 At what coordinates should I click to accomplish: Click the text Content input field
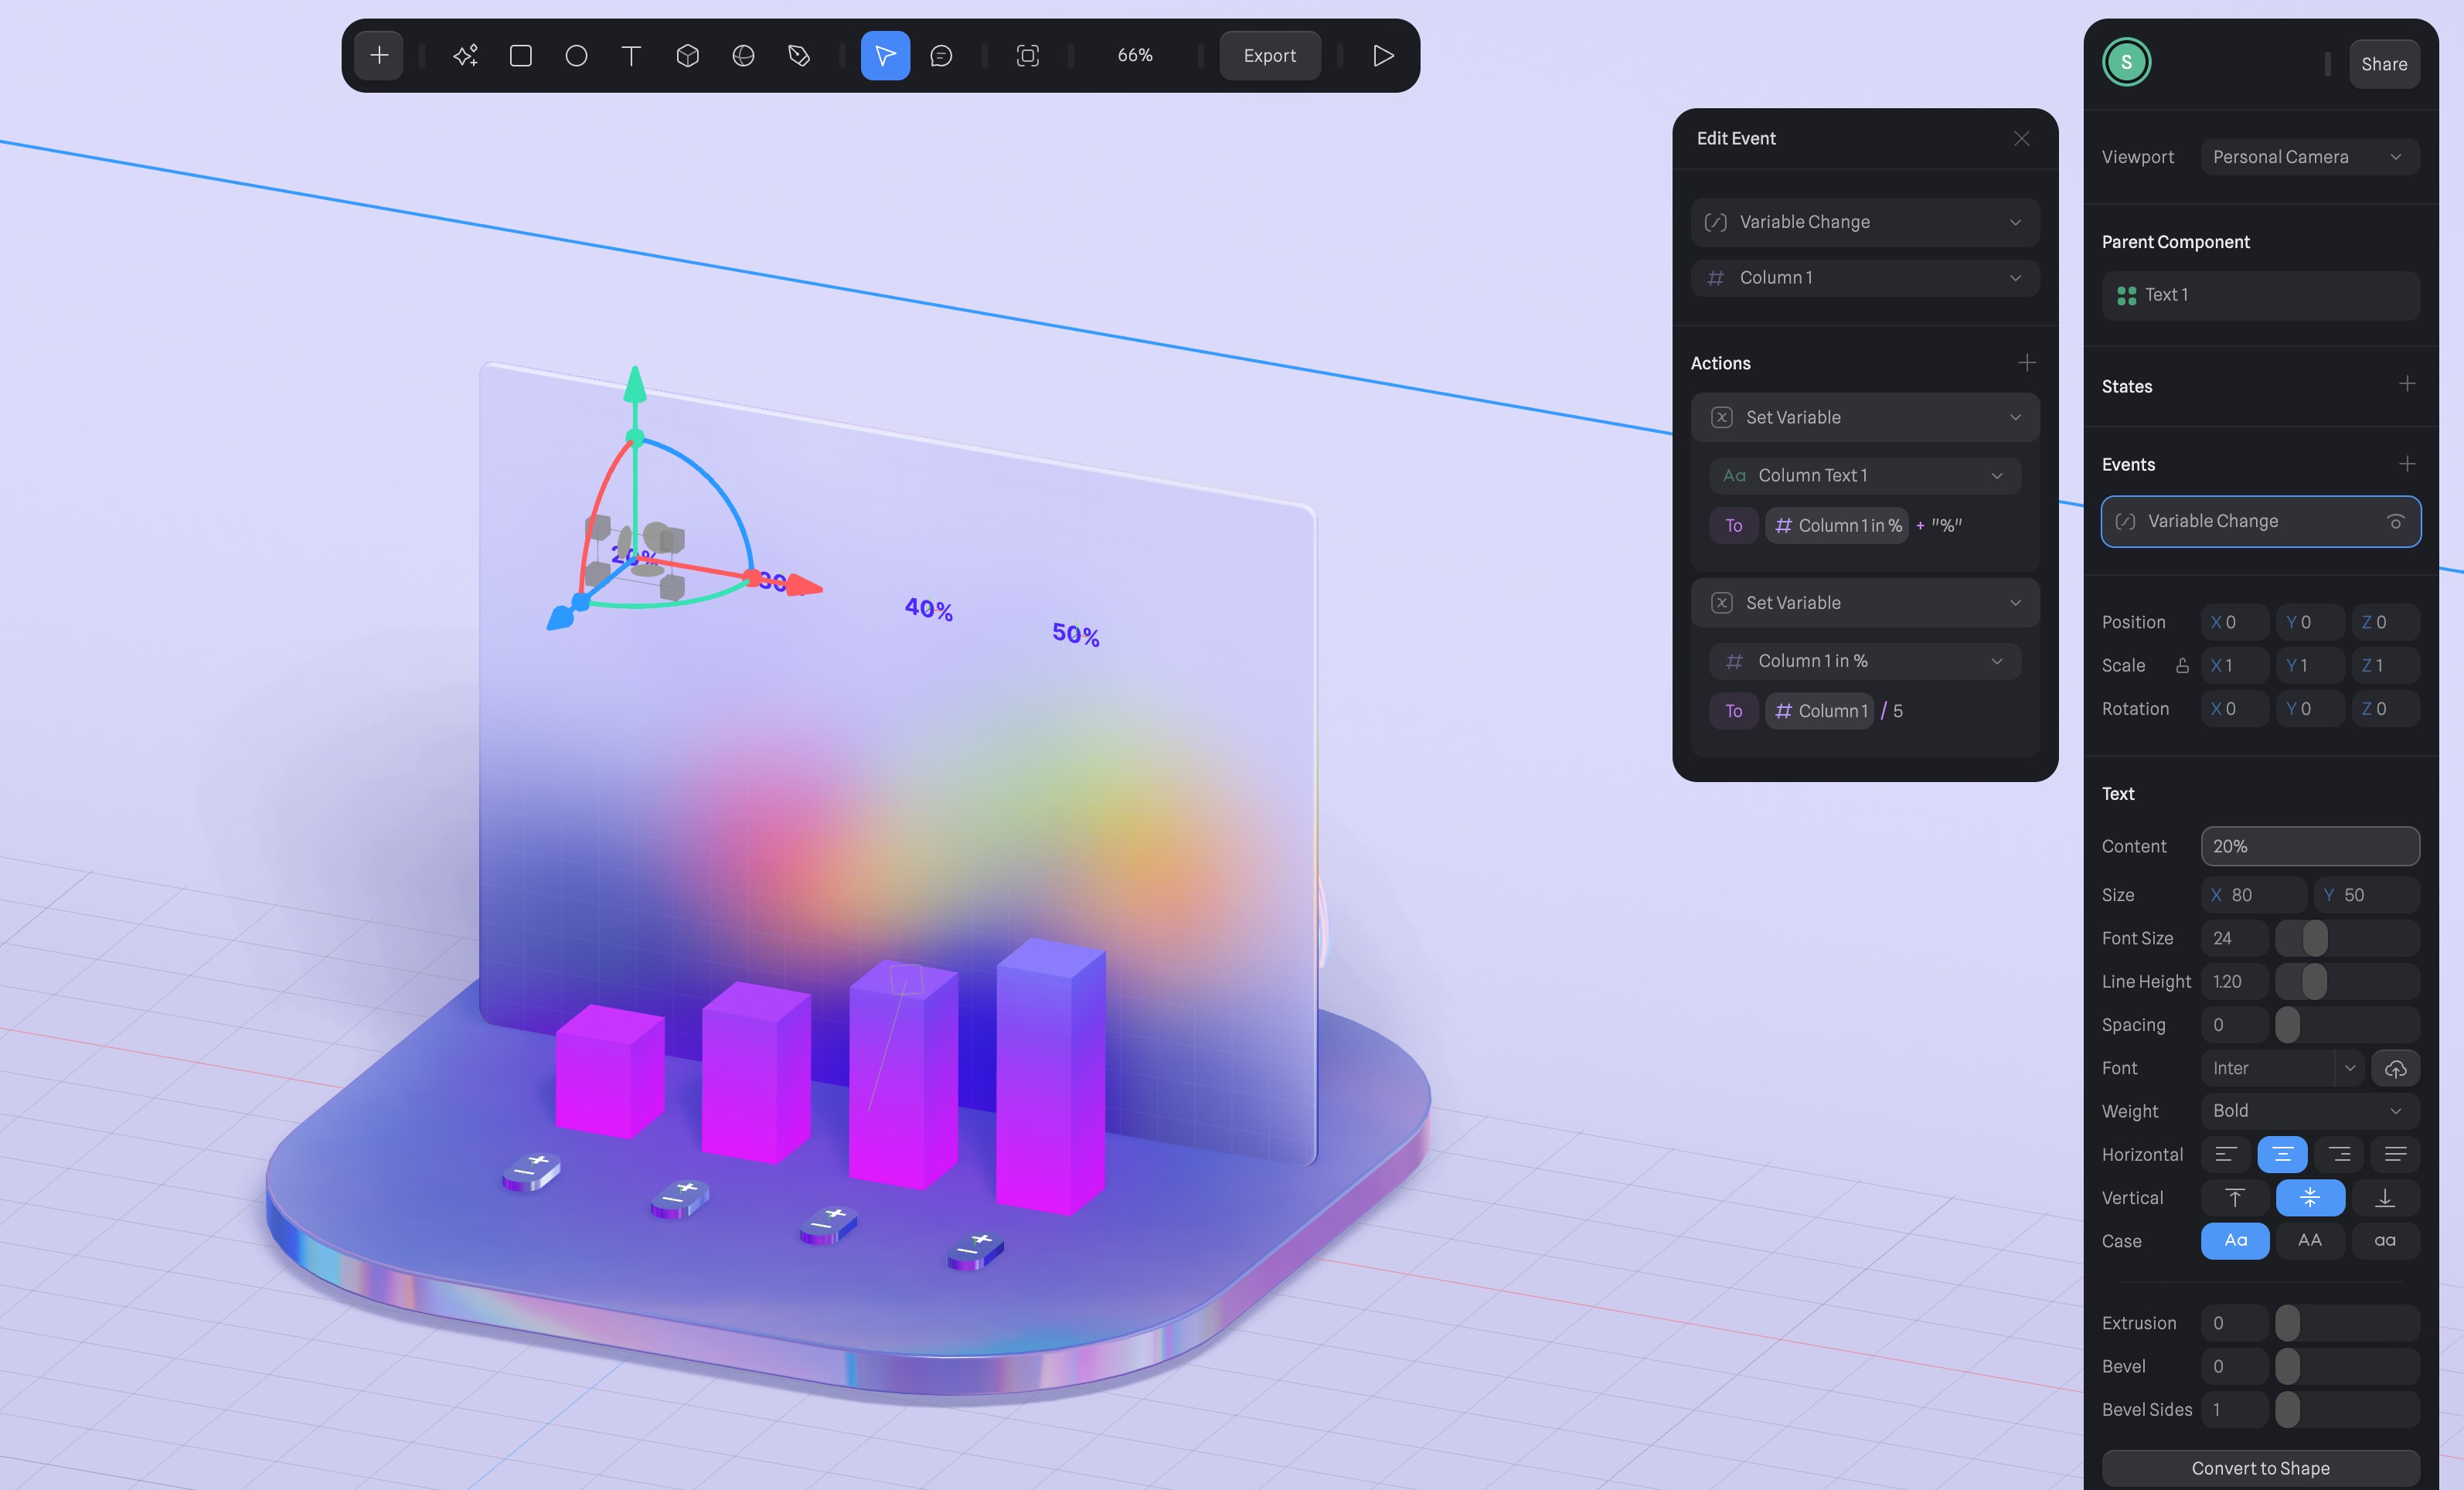click(2309, 846)
